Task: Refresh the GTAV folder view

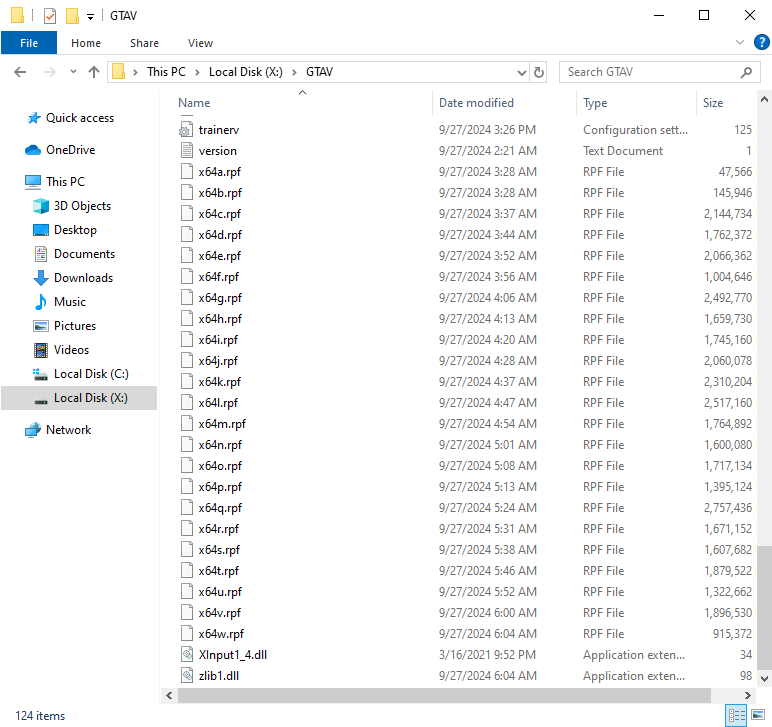Action: click(539, 73)
